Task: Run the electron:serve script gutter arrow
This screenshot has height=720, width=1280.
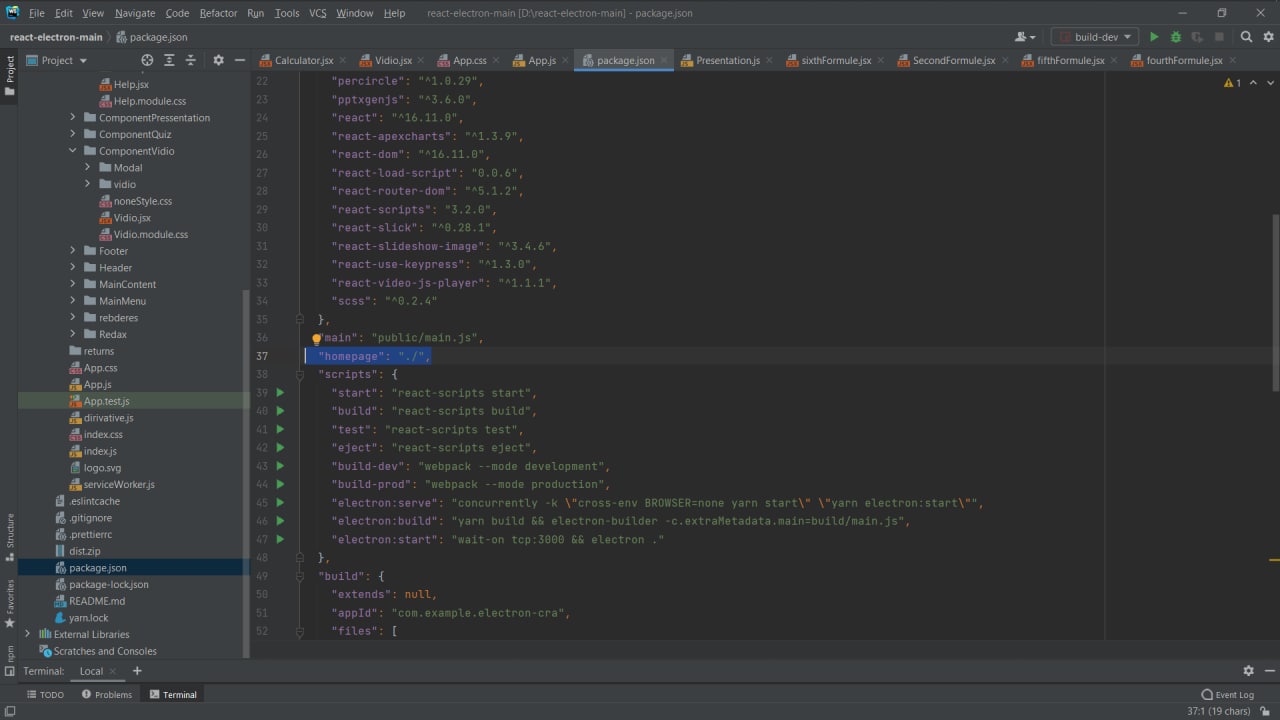Action: pos(280,503)
